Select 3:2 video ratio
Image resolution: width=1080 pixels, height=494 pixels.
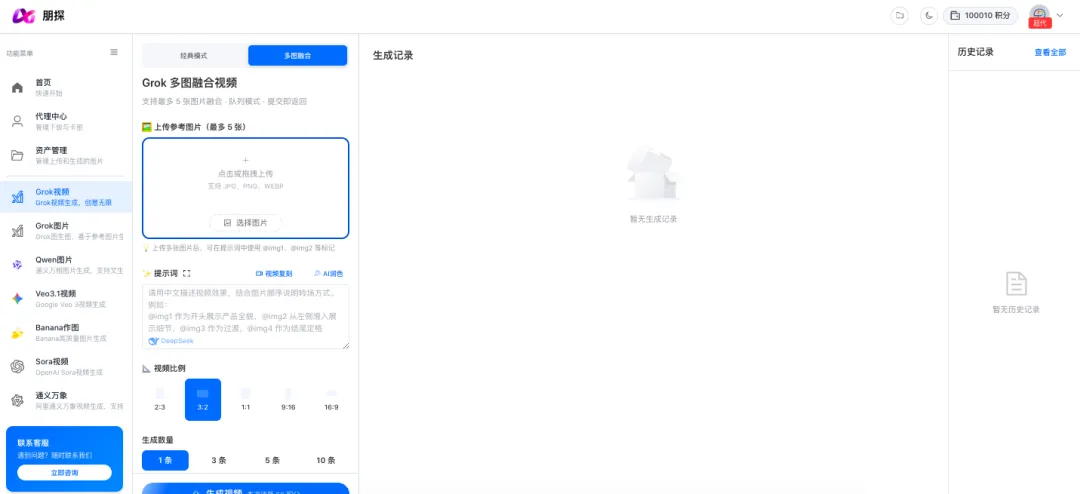pyautogui.click(x=203, y=400)
